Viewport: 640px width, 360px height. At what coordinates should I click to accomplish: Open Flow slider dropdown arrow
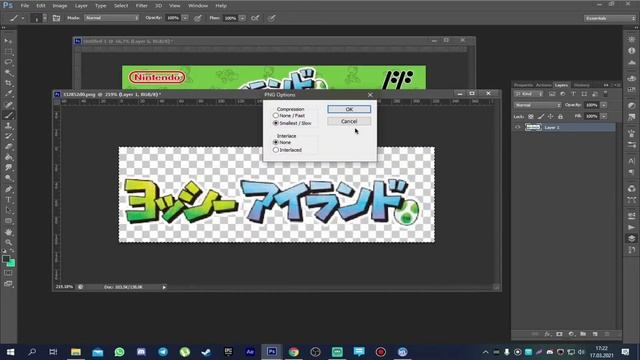(x=242, y=18)
